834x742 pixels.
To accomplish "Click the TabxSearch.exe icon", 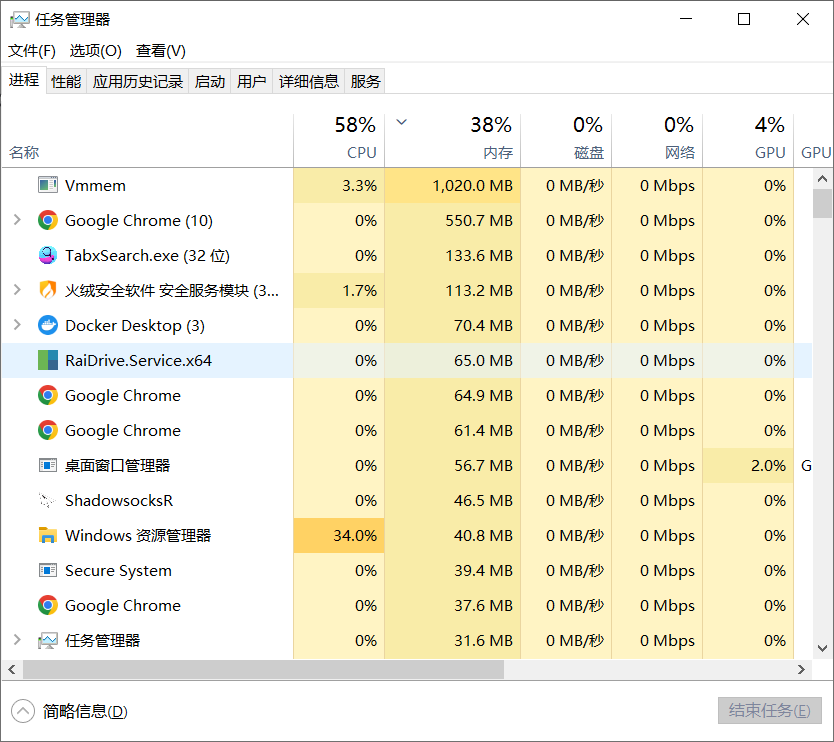I will pos(48,255).
